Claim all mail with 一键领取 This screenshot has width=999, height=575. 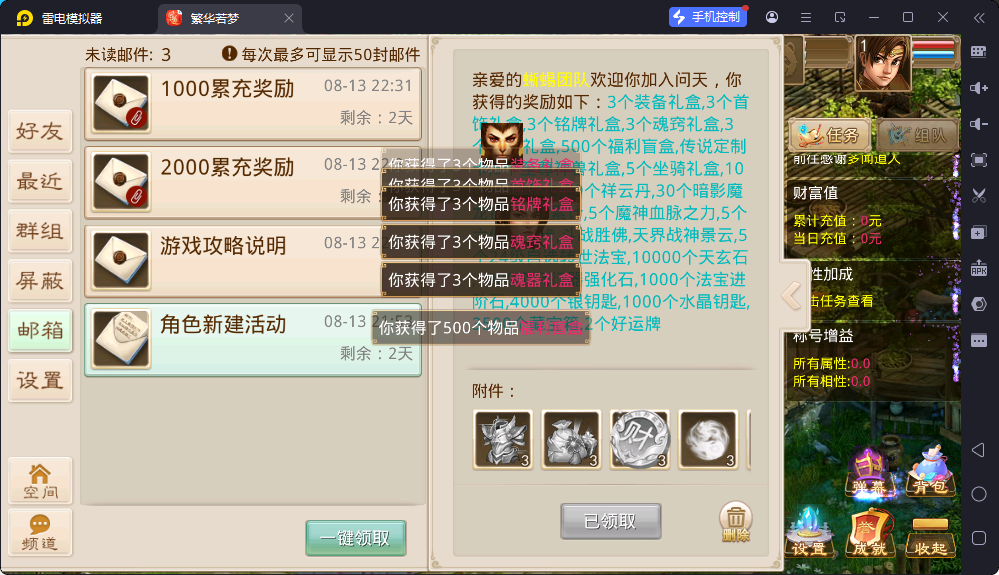[x=356, y=538]
